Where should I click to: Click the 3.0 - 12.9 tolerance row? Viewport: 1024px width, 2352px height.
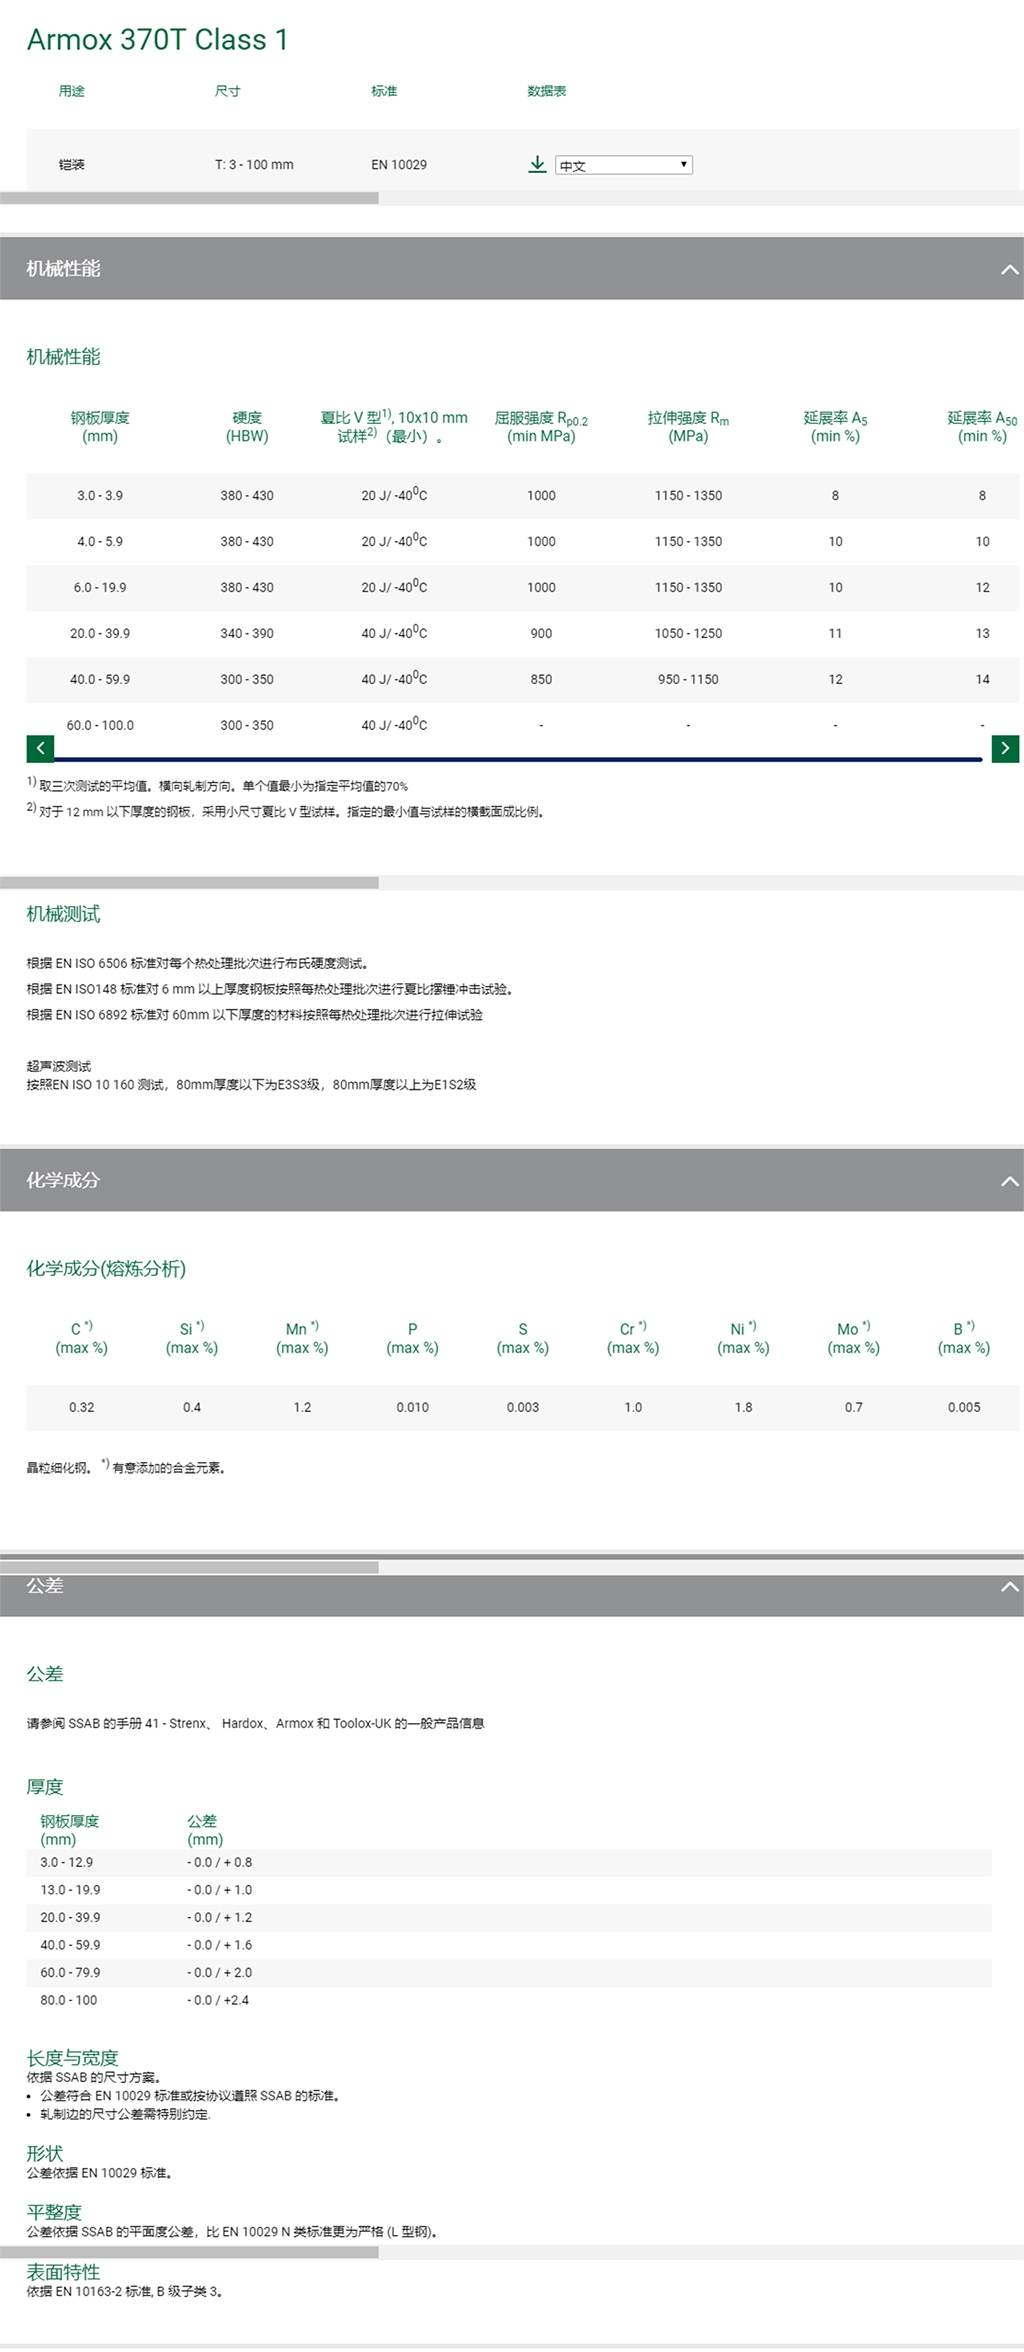tap(509, 1862)
